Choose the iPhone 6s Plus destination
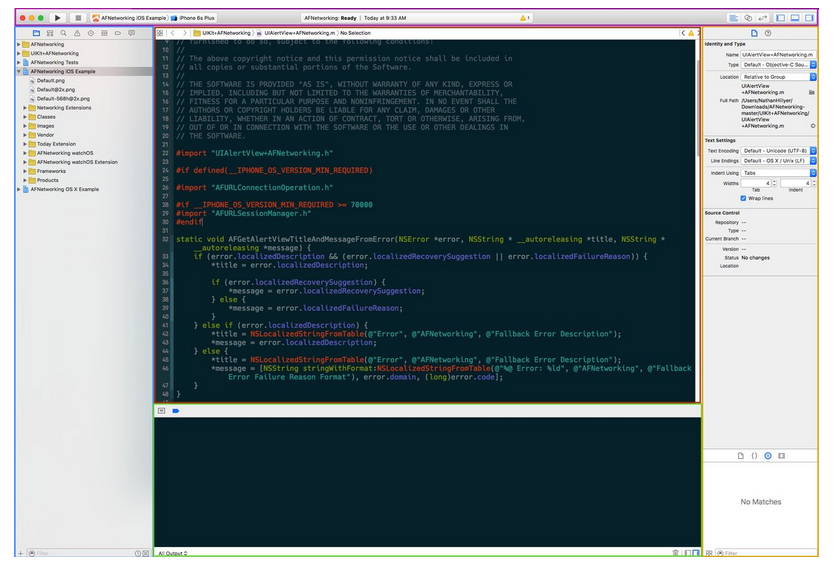Viewport: 834px width, 562px height. [193, 18]
